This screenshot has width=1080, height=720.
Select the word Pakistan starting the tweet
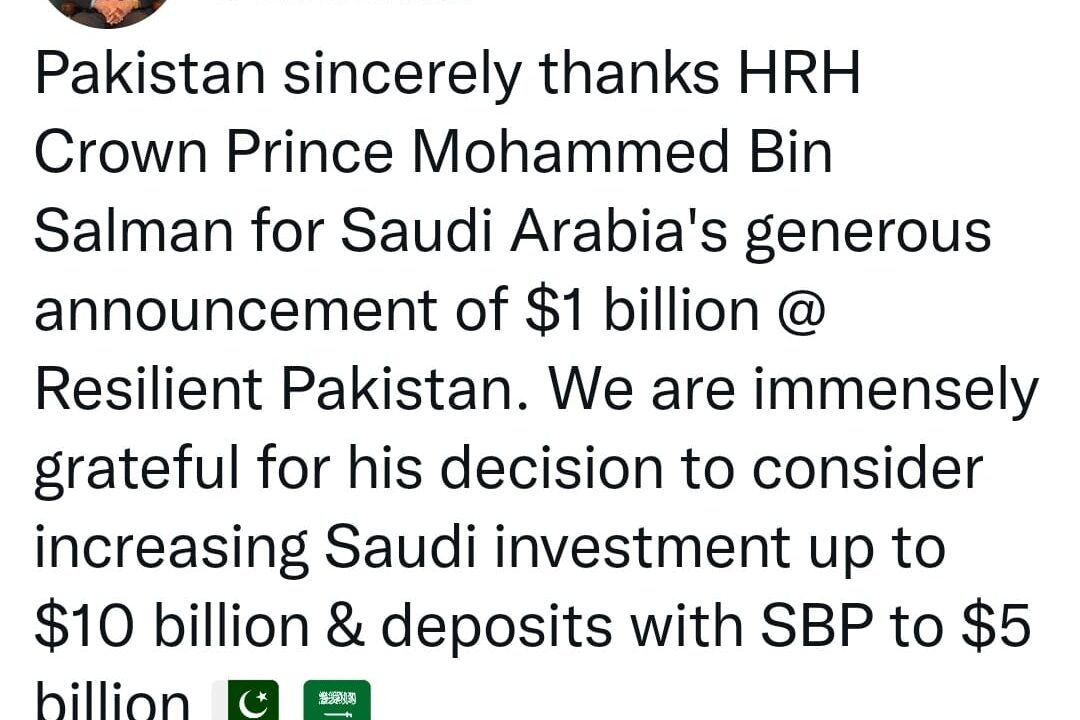tap(150, 72)
